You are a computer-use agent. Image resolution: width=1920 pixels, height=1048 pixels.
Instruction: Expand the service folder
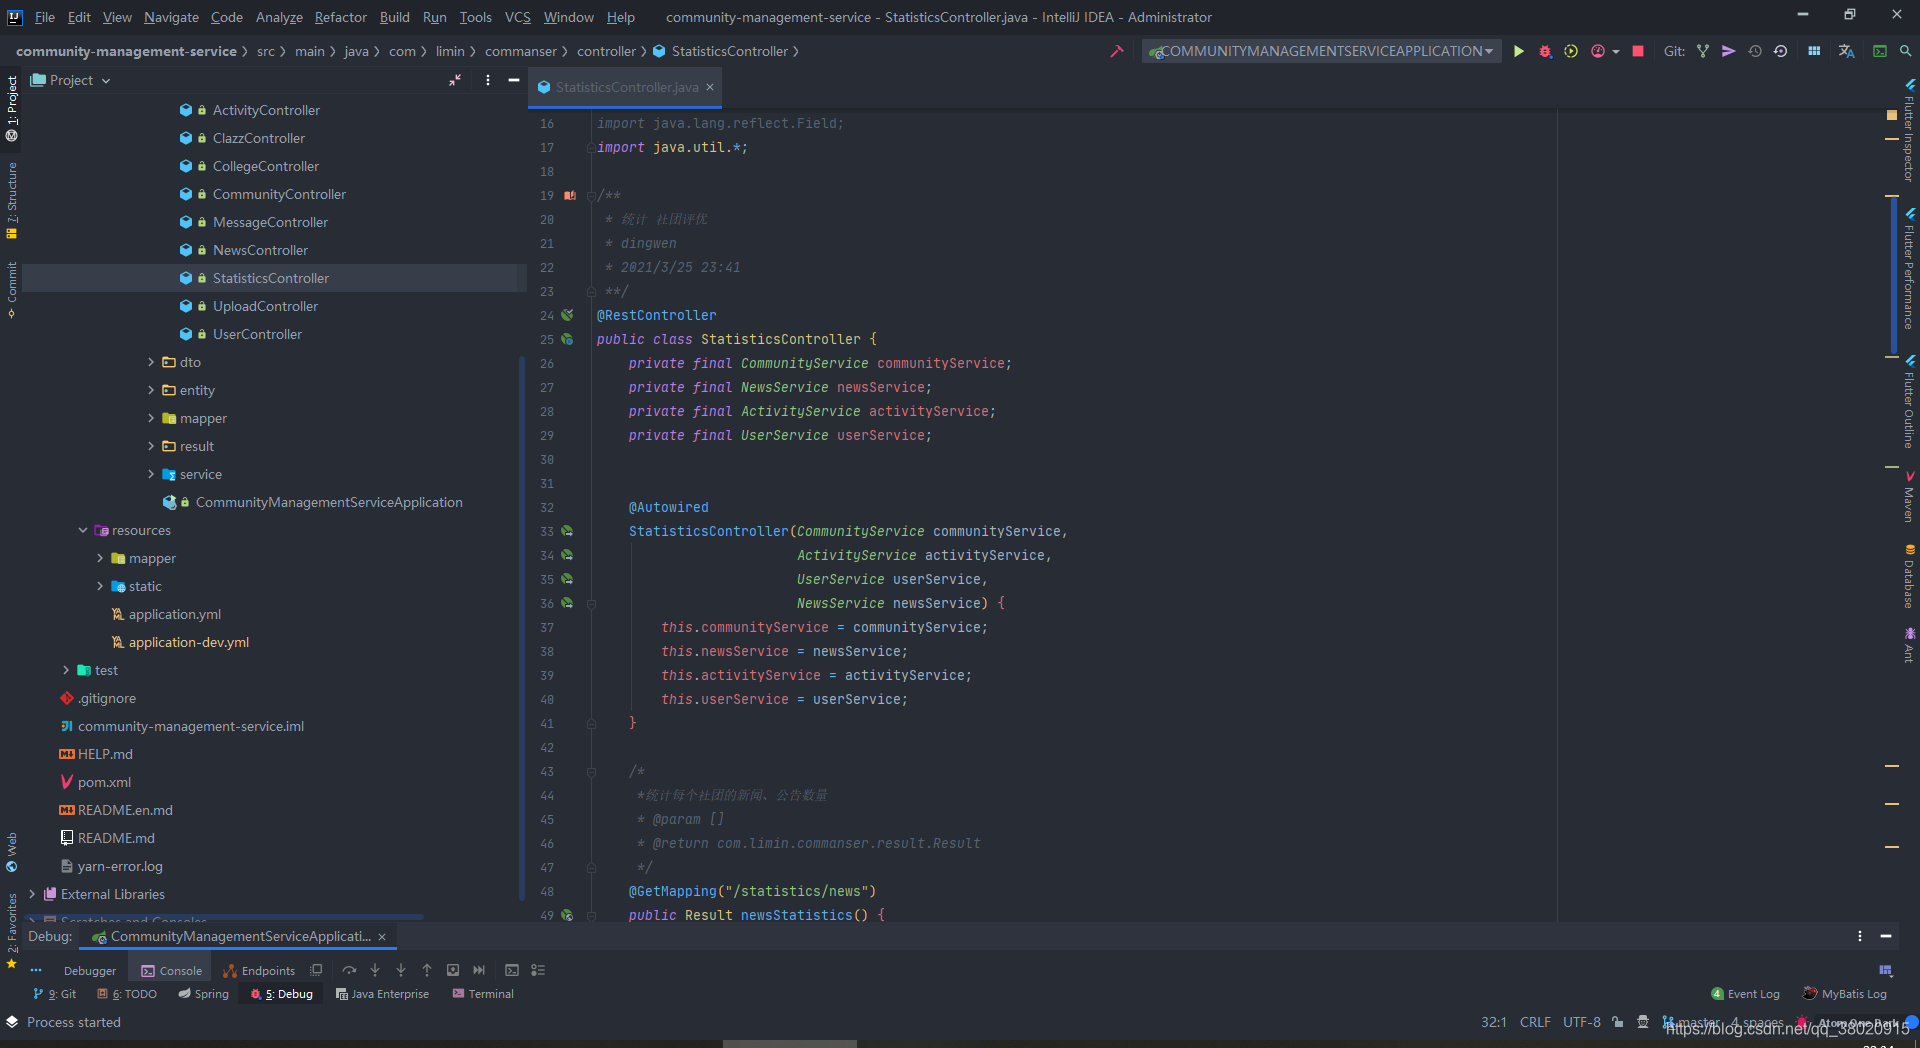tap(151, 474)
